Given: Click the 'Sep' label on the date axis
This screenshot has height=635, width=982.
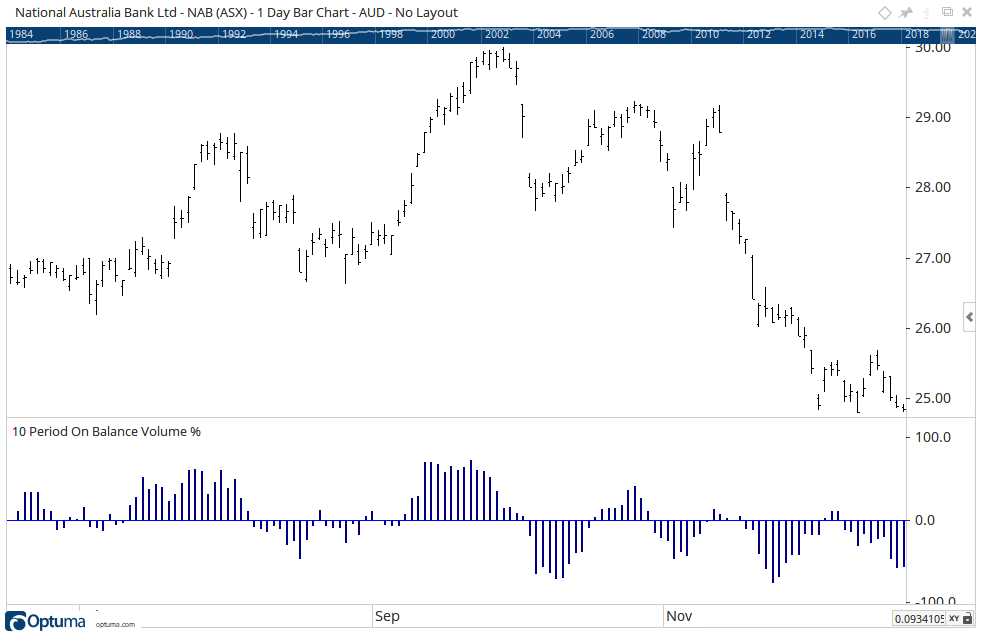Looking at the screenshot, I should click(x=387, y=616).
